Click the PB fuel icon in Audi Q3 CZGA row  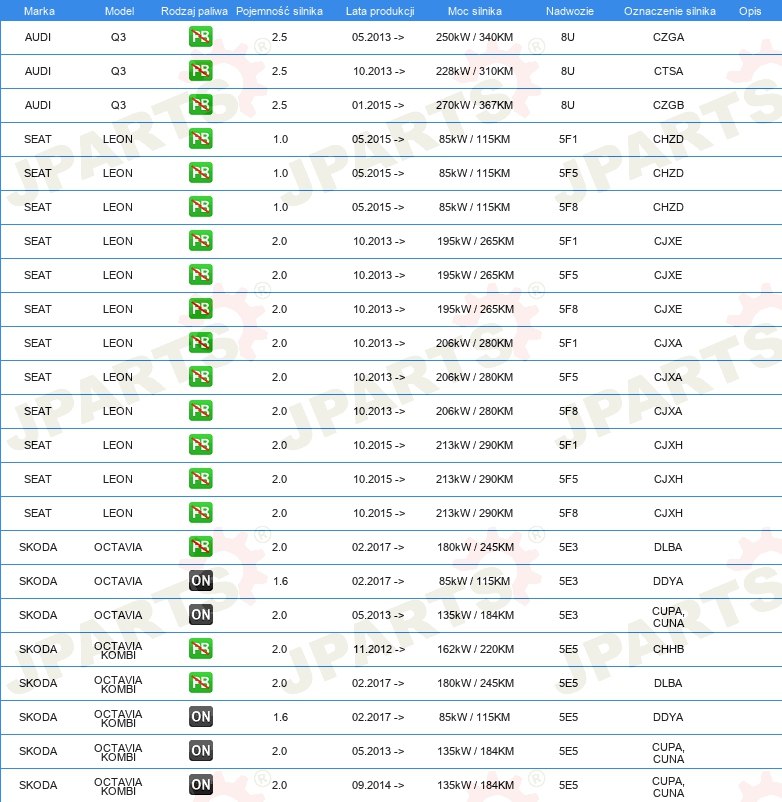tap(200, 37)
